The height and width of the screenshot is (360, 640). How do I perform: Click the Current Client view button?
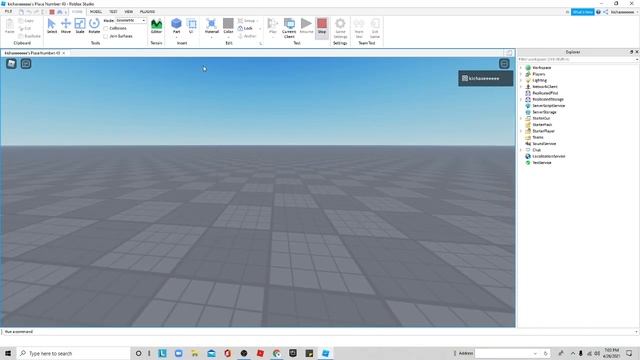click(x=289, y=28)
